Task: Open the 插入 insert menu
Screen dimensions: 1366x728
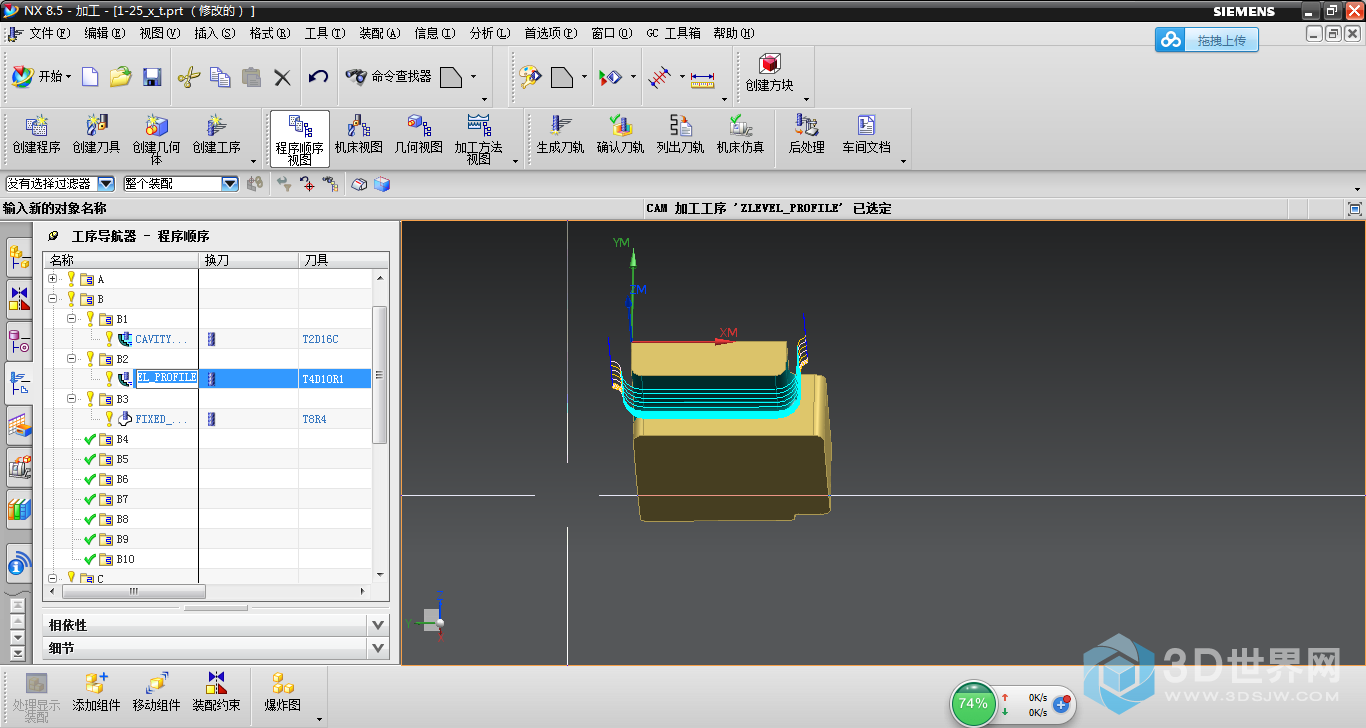Action: [215, 33]
